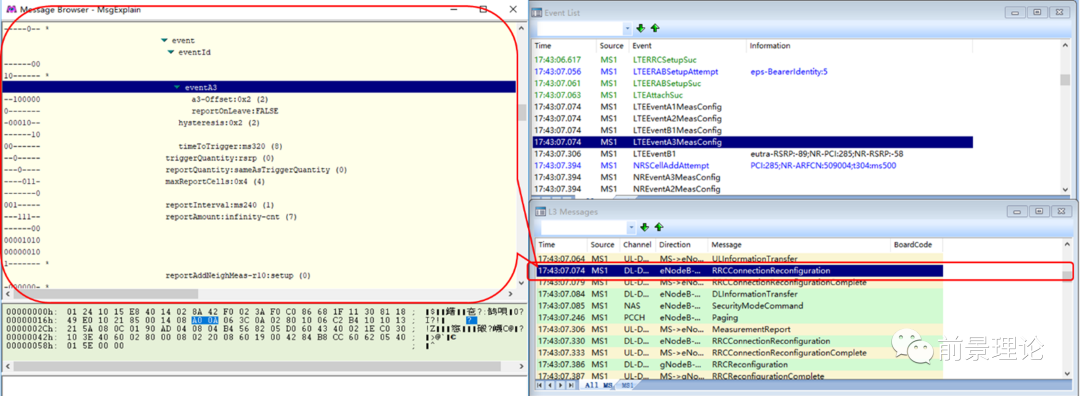Sort Event List by the Event column

pyautogui.click(x=687, y=45)
